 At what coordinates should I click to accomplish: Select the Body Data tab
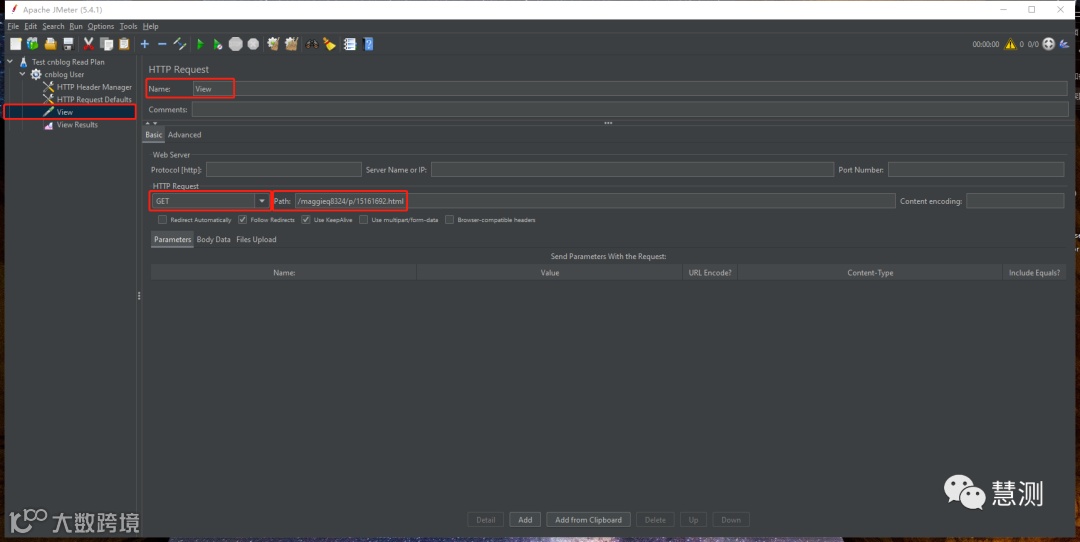click(214, 240)
